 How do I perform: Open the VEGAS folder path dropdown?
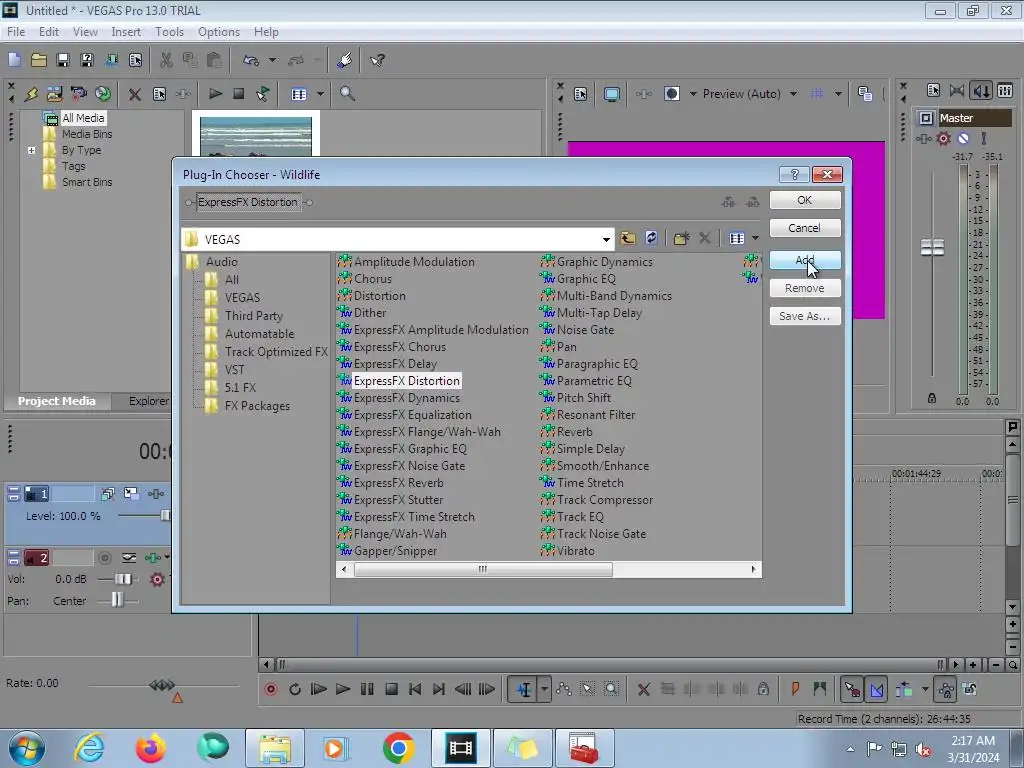[606, 239]
